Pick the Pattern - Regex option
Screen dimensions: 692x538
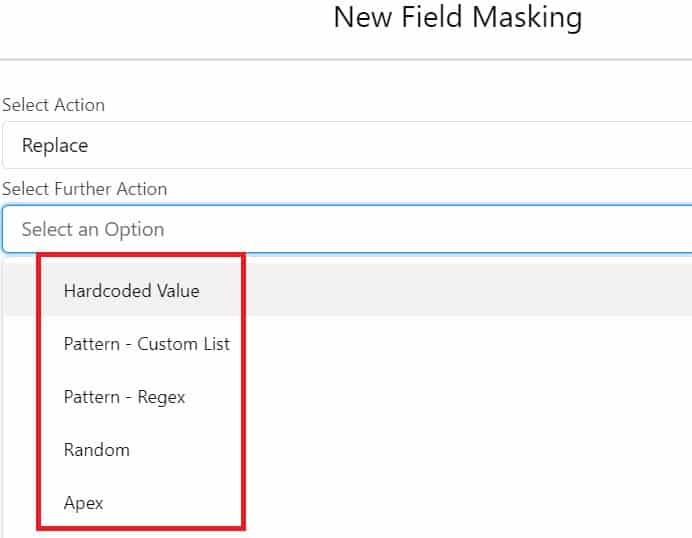coord(124,397)
